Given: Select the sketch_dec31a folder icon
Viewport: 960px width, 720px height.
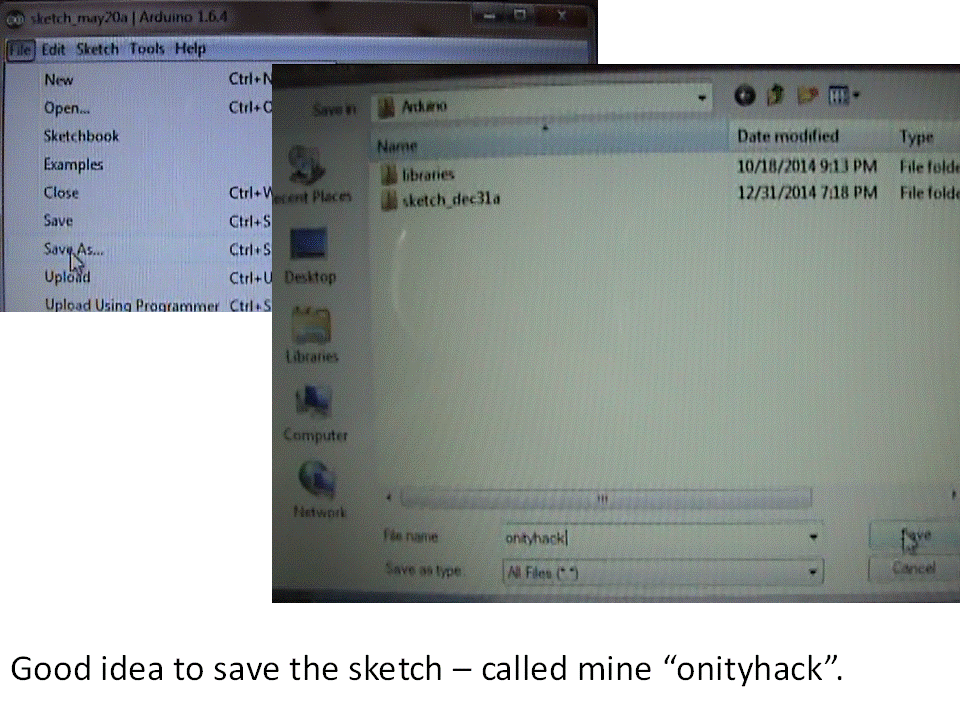Looking at the screenshot, I should pos(389,200).
